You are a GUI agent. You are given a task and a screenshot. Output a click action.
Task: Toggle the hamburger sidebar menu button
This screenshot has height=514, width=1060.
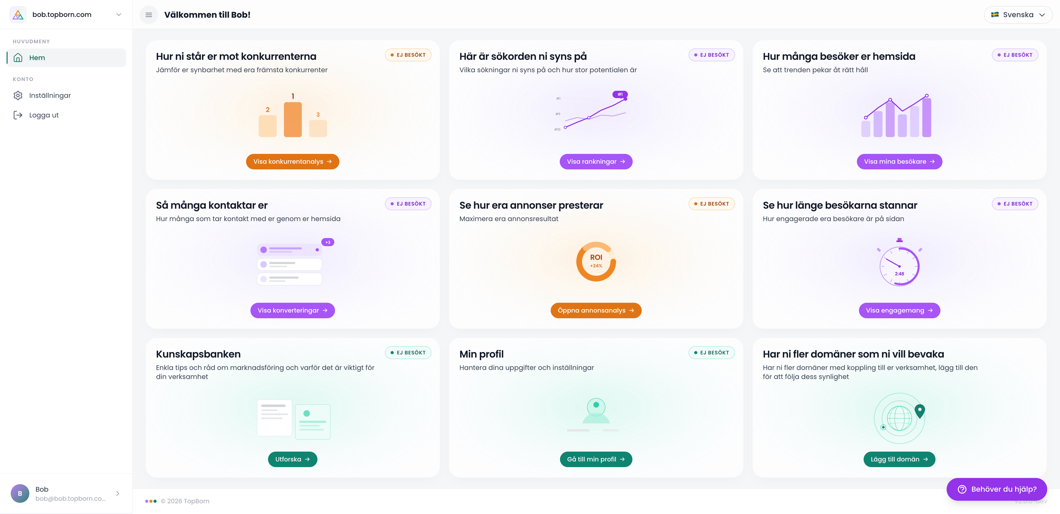click(x=149, y=14)
